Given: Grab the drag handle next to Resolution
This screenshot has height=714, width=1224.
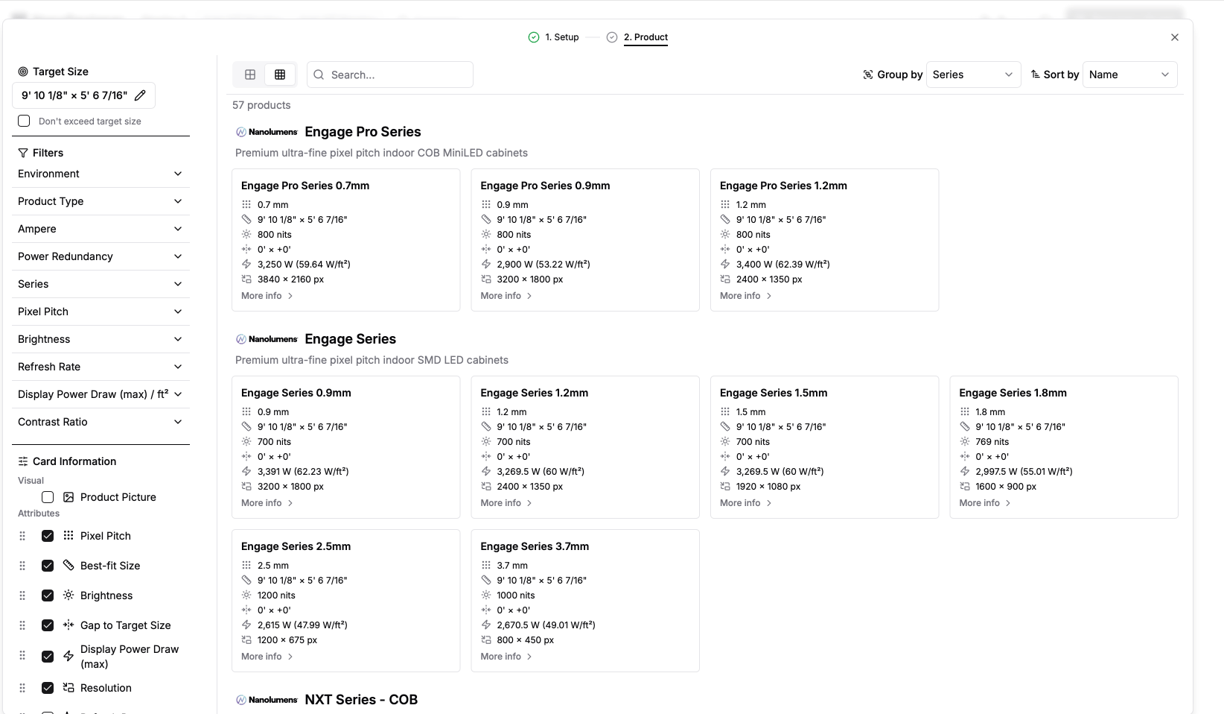Looking at the screenshot, I should click(x=22, y=688).
